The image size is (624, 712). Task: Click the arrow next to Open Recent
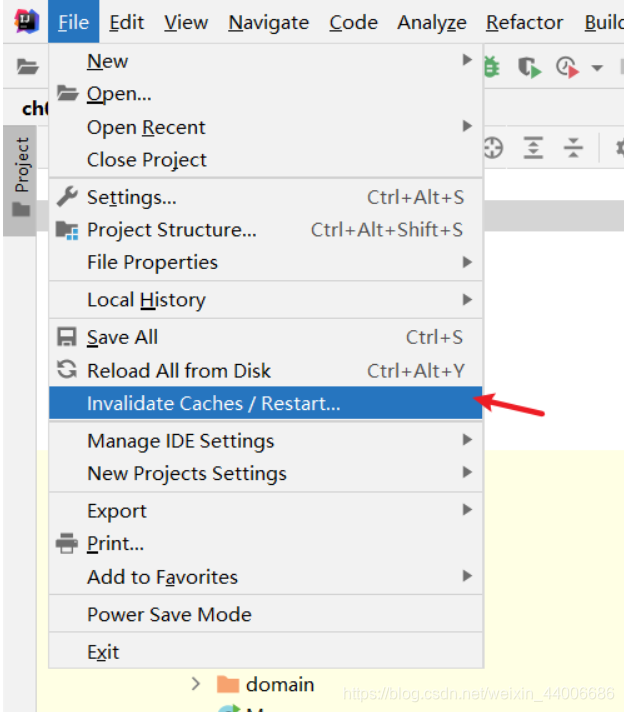[467, 126]
